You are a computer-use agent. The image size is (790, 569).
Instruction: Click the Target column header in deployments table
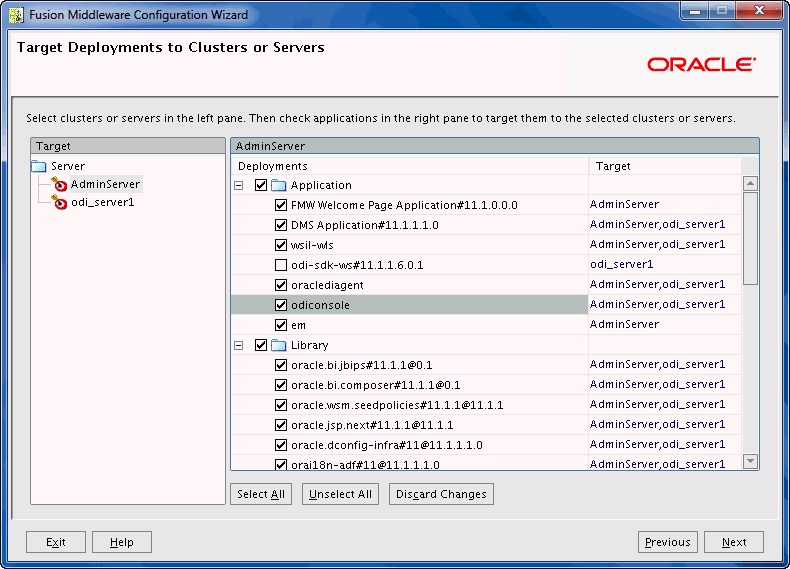click(665, 166)
